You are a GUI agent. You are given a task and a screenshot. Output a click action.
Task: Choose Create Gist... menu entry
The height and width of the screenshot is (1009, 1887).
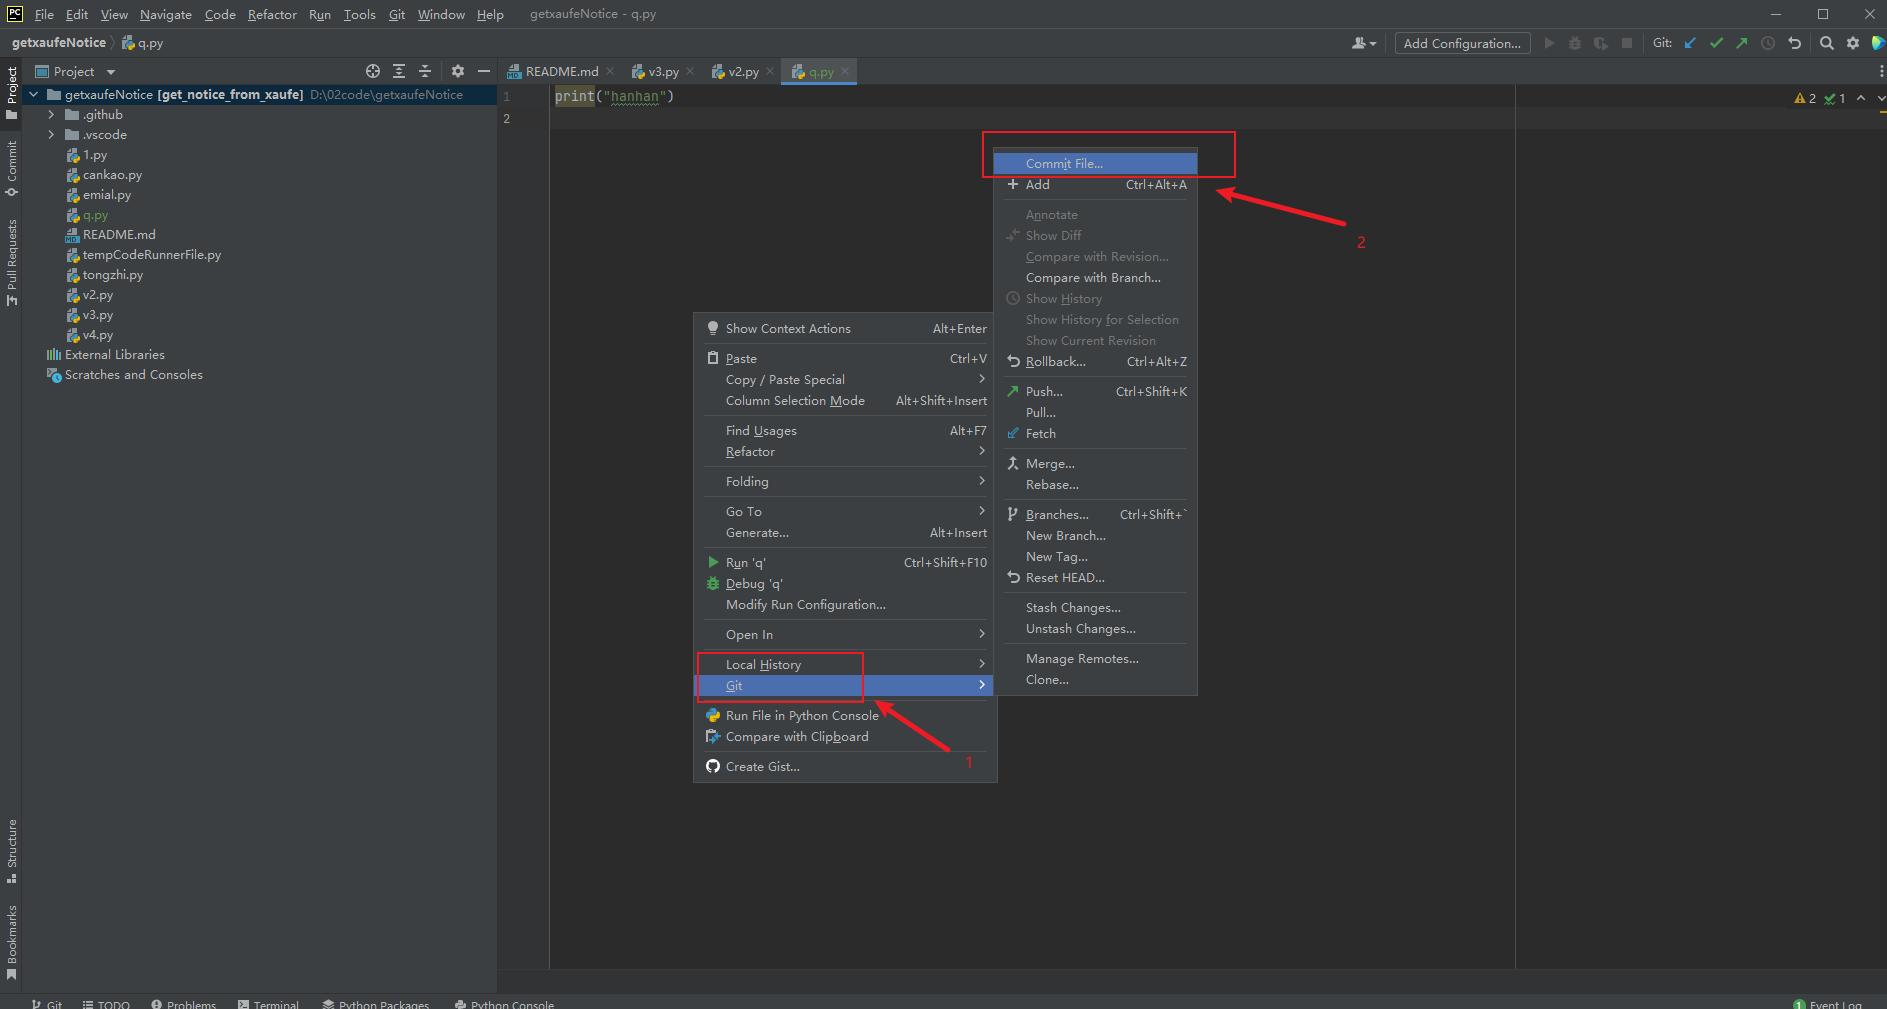[x=845, y=767]
